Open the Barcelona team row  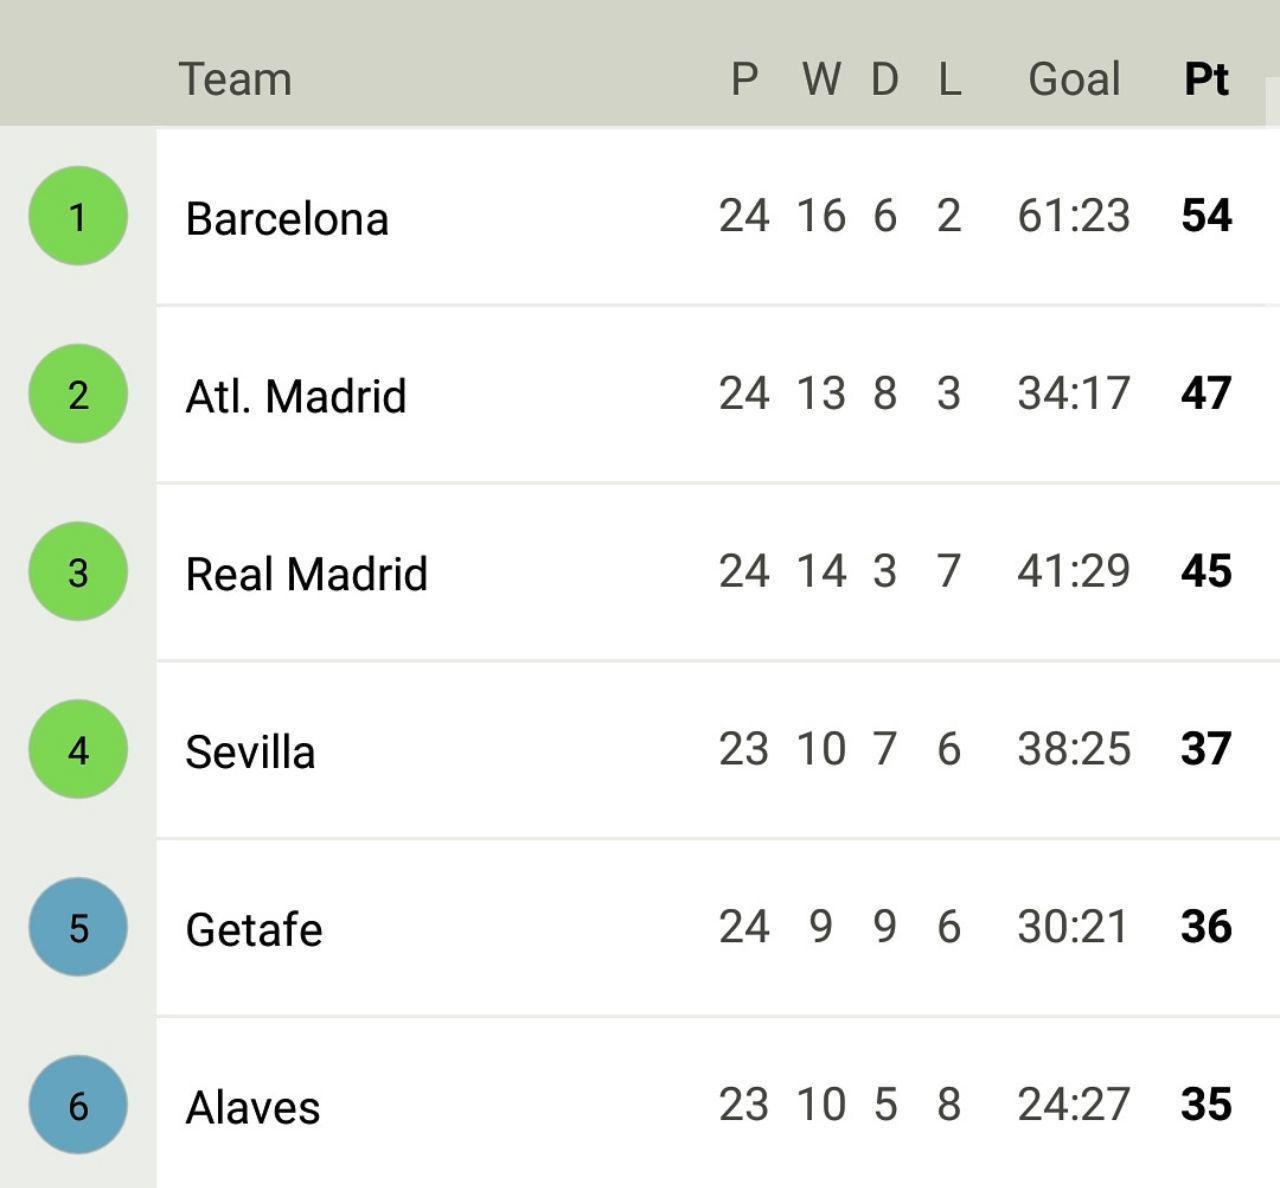tap(718, 217)
